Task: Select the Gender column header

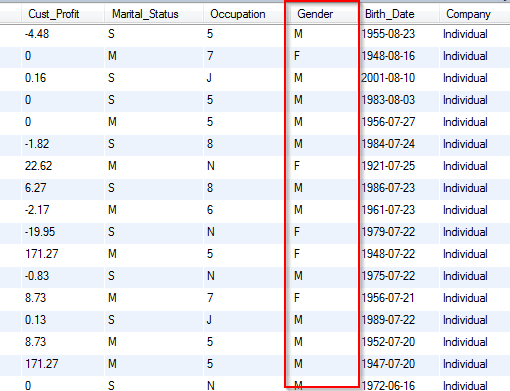Action: point(315,14)
